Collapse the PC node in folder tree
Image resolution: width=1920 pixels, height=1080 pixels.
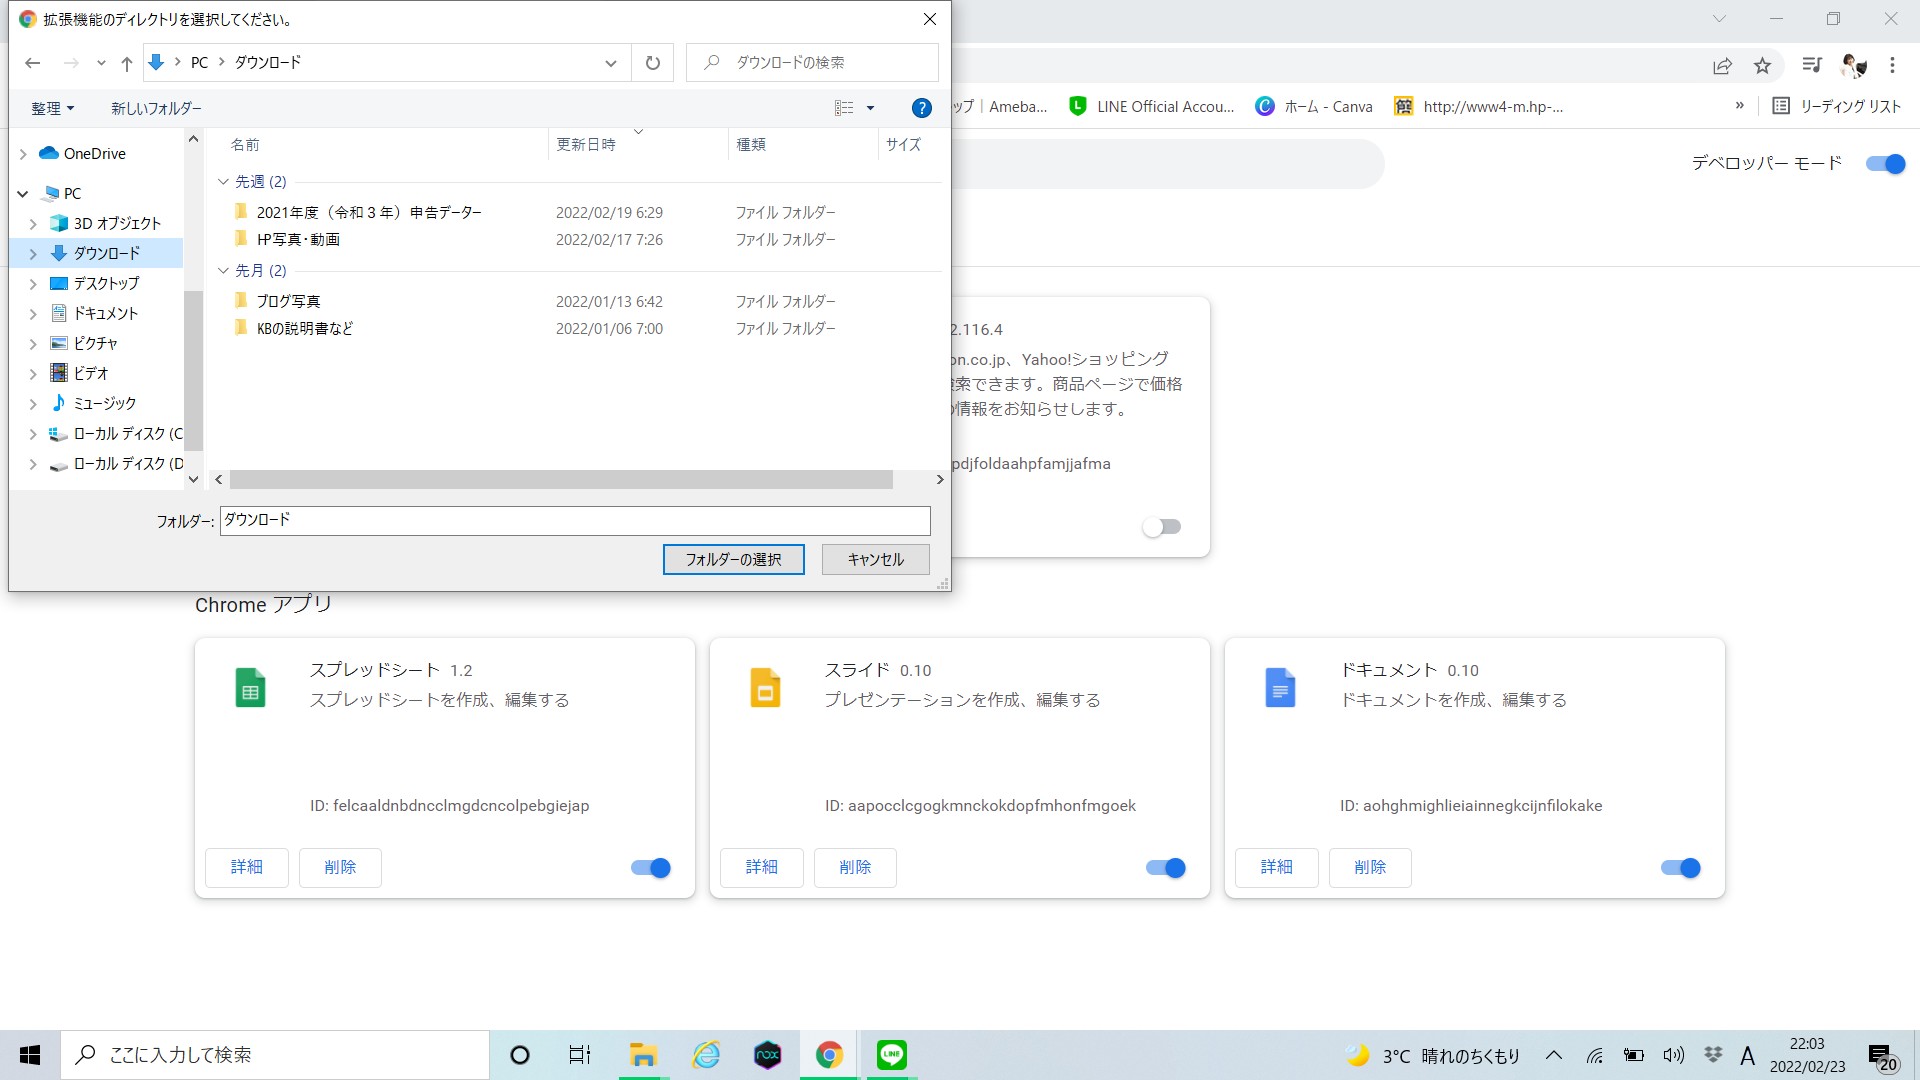23,194
